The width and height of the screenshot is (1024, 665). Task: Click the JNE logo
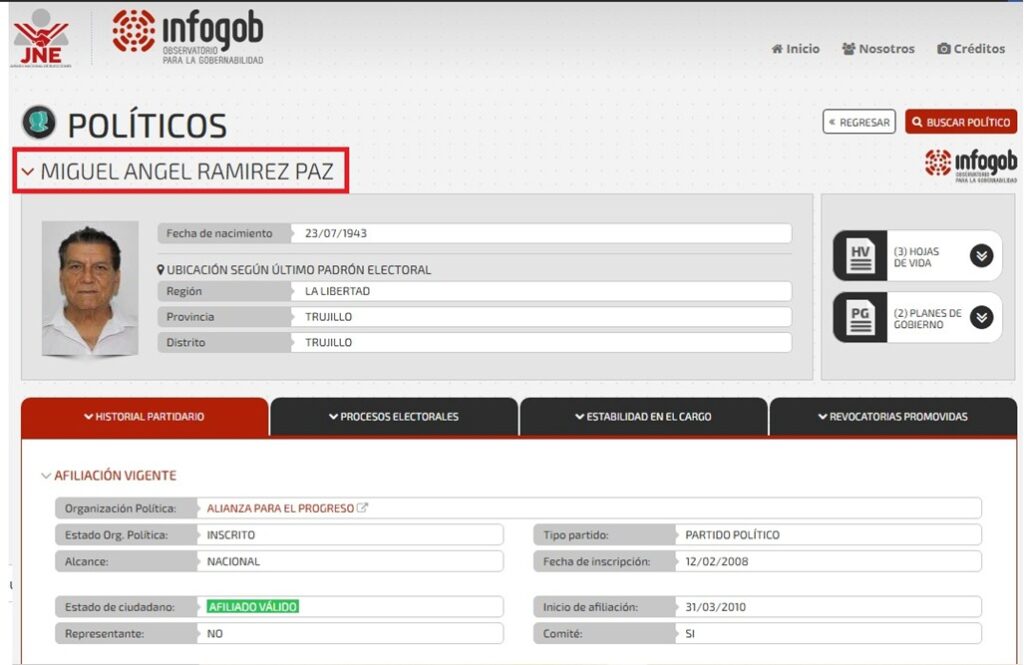tap(39, 39)
